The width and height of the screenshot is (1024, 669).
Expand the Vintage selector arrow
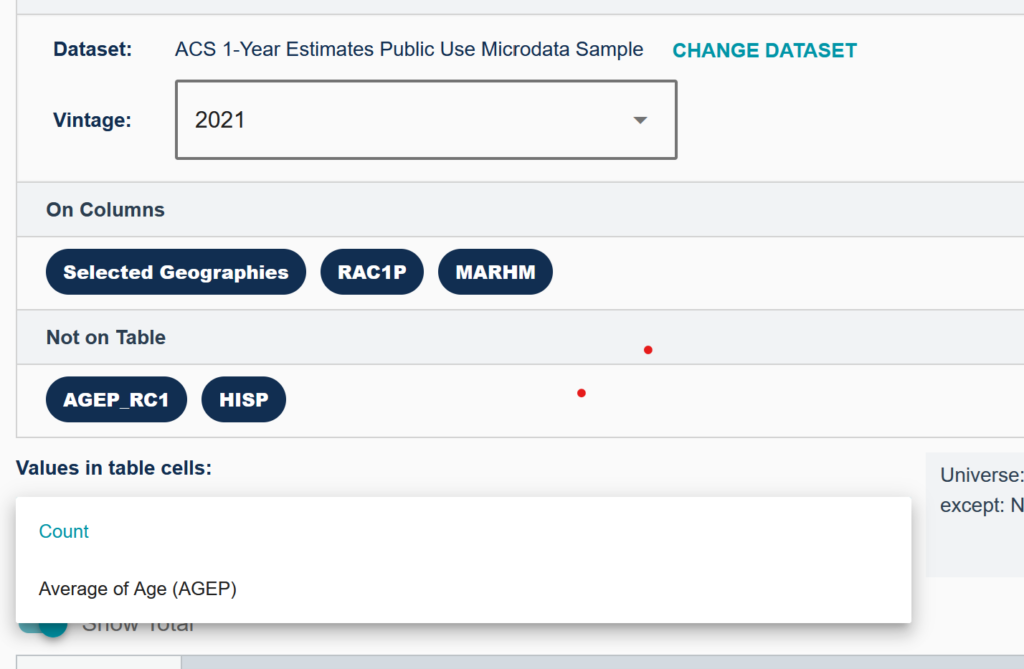(x=640, y=119)
